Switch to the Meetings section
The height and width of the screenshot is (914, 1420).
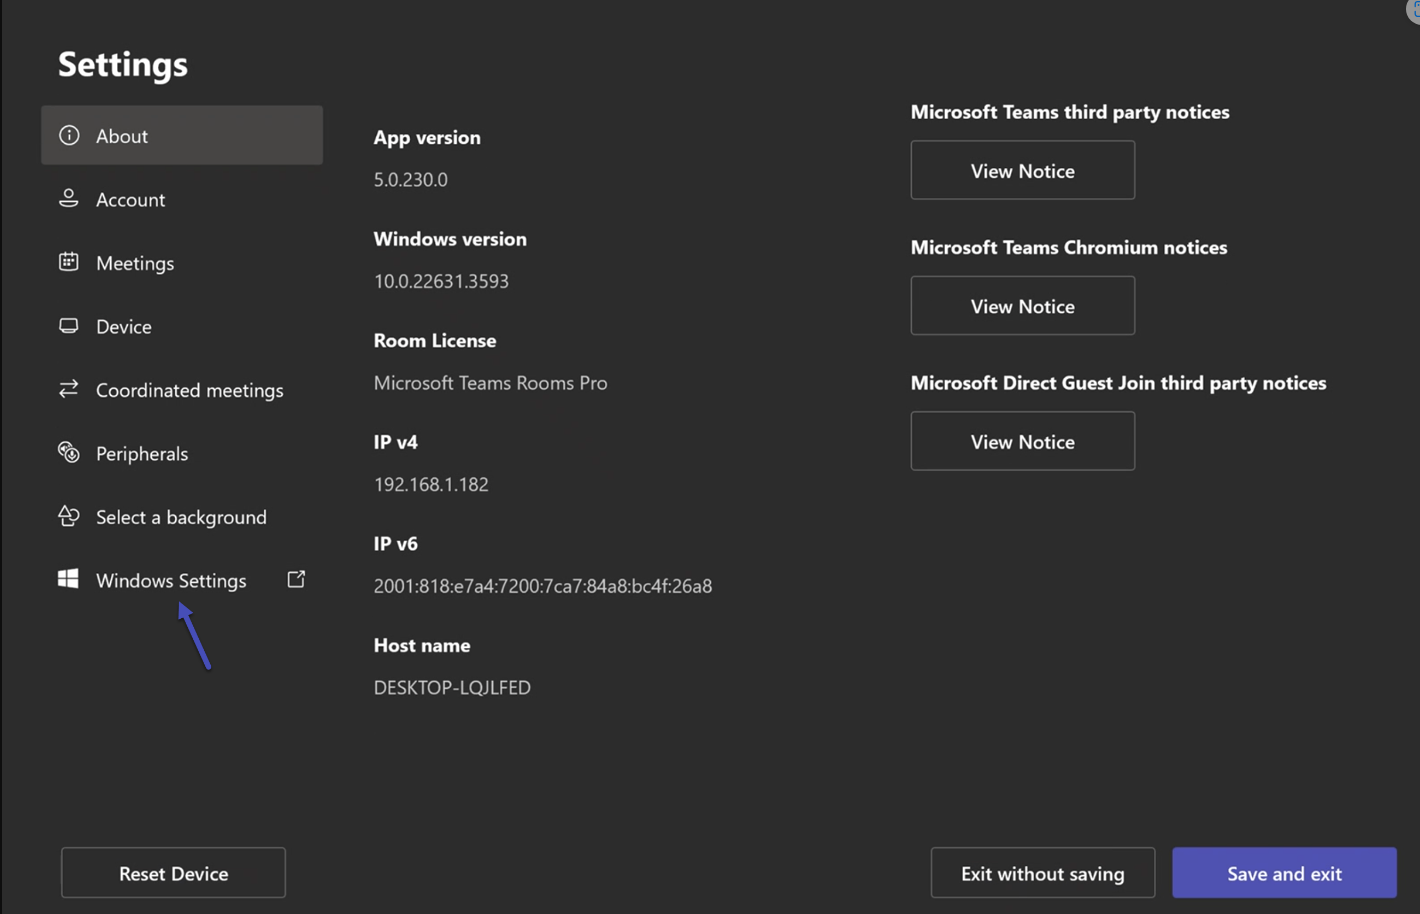(182, 262)
